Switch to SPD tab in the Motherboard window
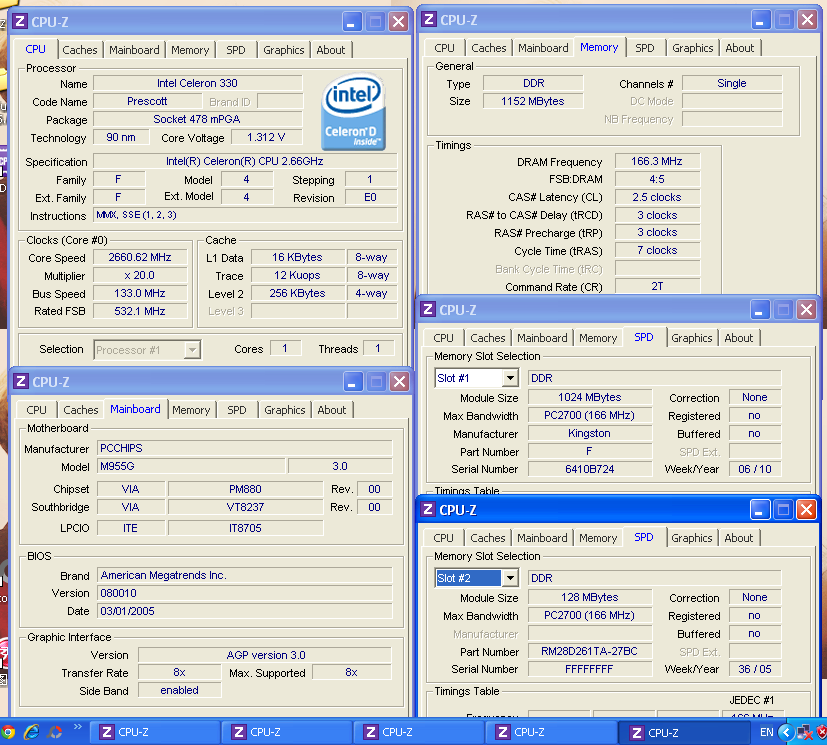The image size is (827, 745). pyautogui.click(x=236, y=410)
